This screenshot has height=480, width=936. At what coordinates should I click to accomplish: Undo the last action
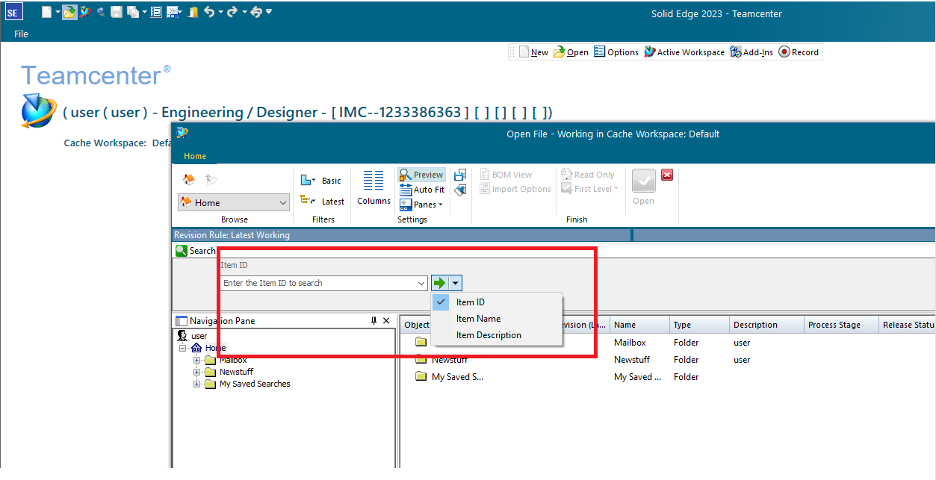pos(210,12)
